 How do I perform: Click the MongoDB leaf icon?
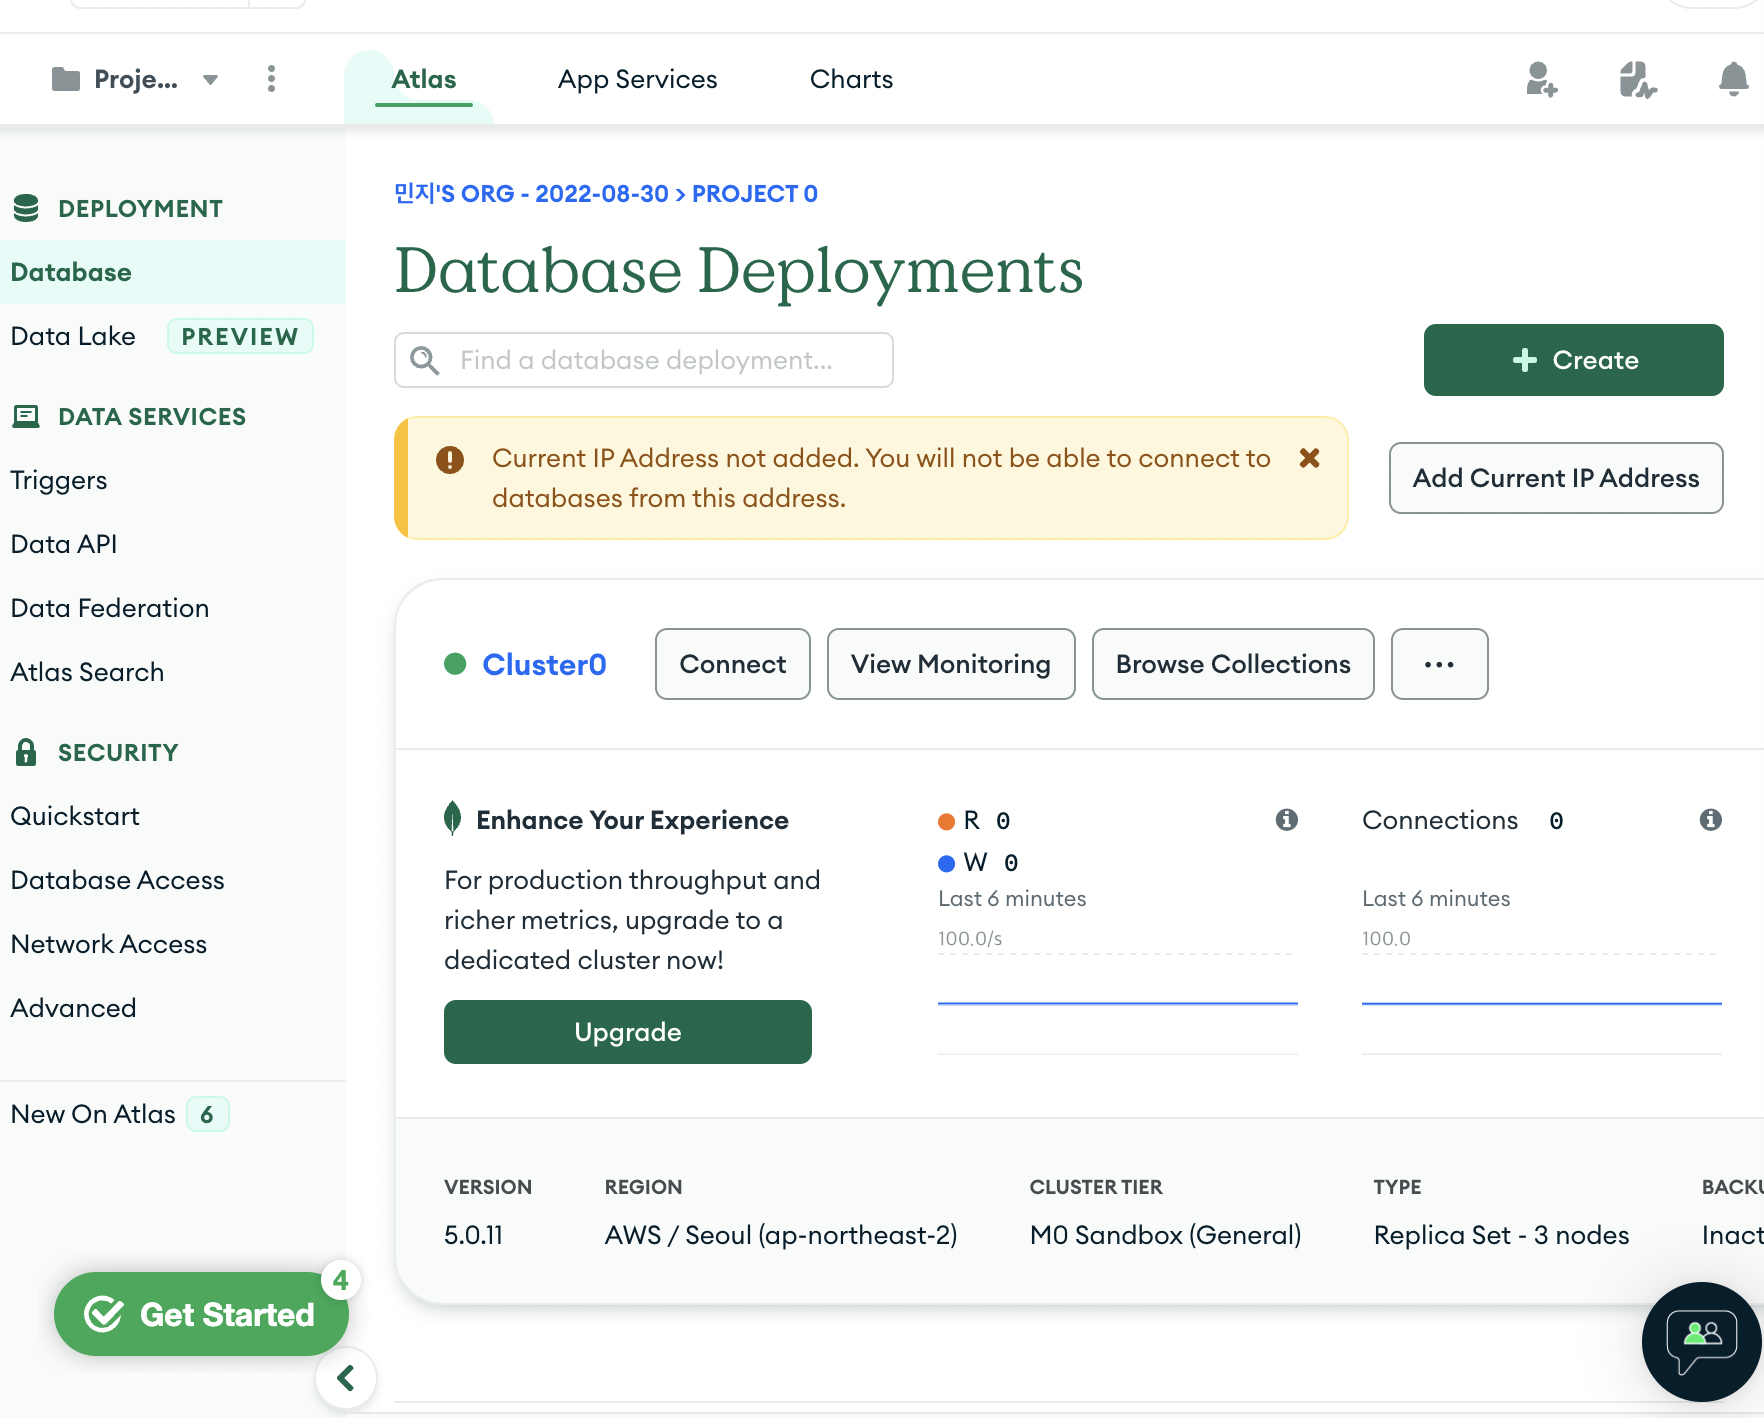pyautogui.click(x=452, y=818)
